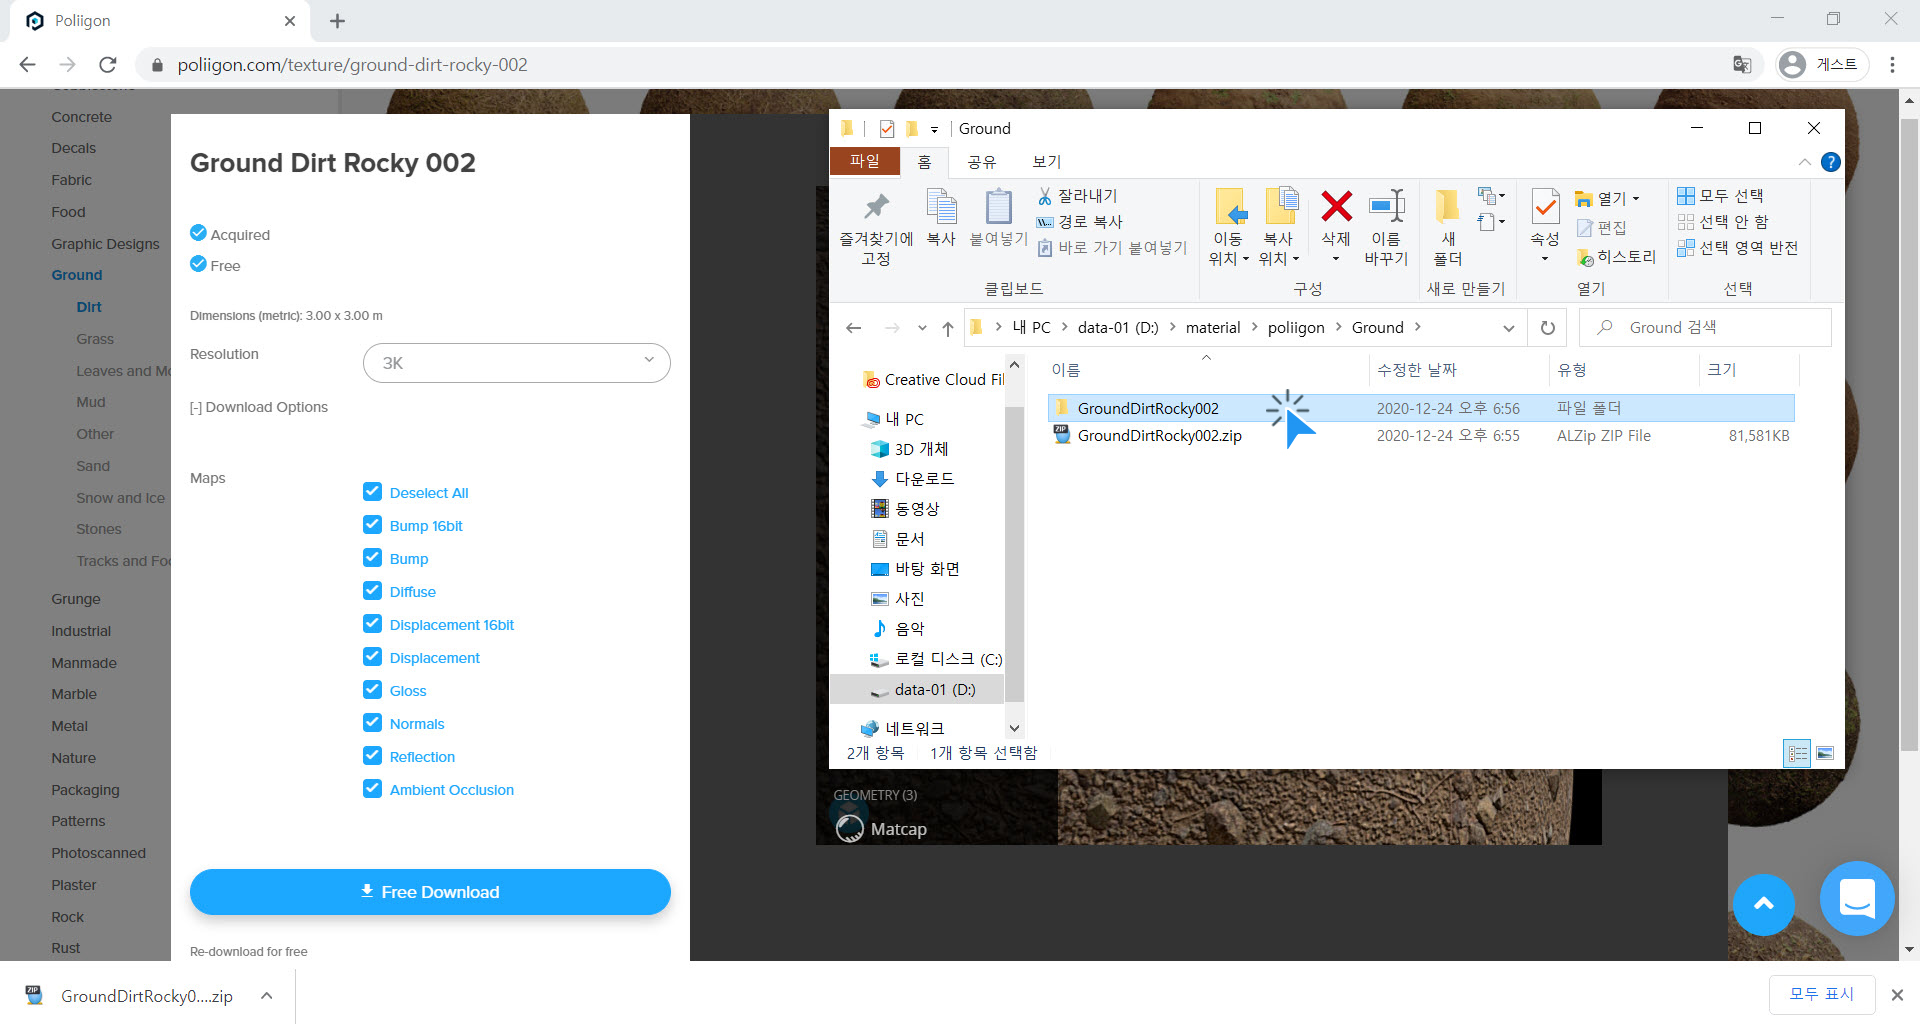Toggle Ambient Occlusion checkbox
Image resolution: width=1920 pixels, height=1030 pixels.
[x=373, y=788]
